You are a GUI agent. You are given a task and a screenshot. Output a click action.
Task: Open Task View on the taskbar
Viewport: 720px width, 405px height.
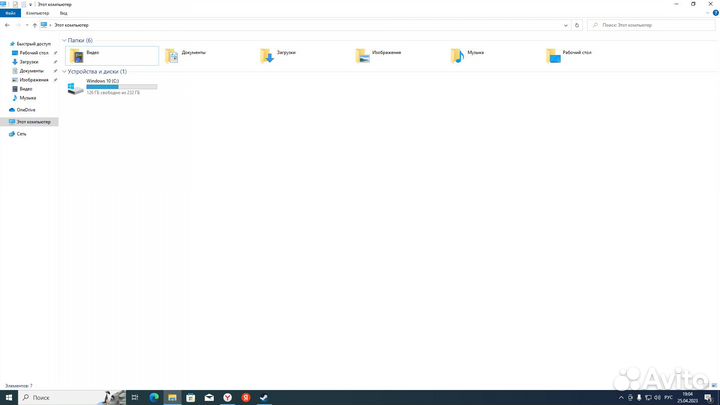pos(135,398)
